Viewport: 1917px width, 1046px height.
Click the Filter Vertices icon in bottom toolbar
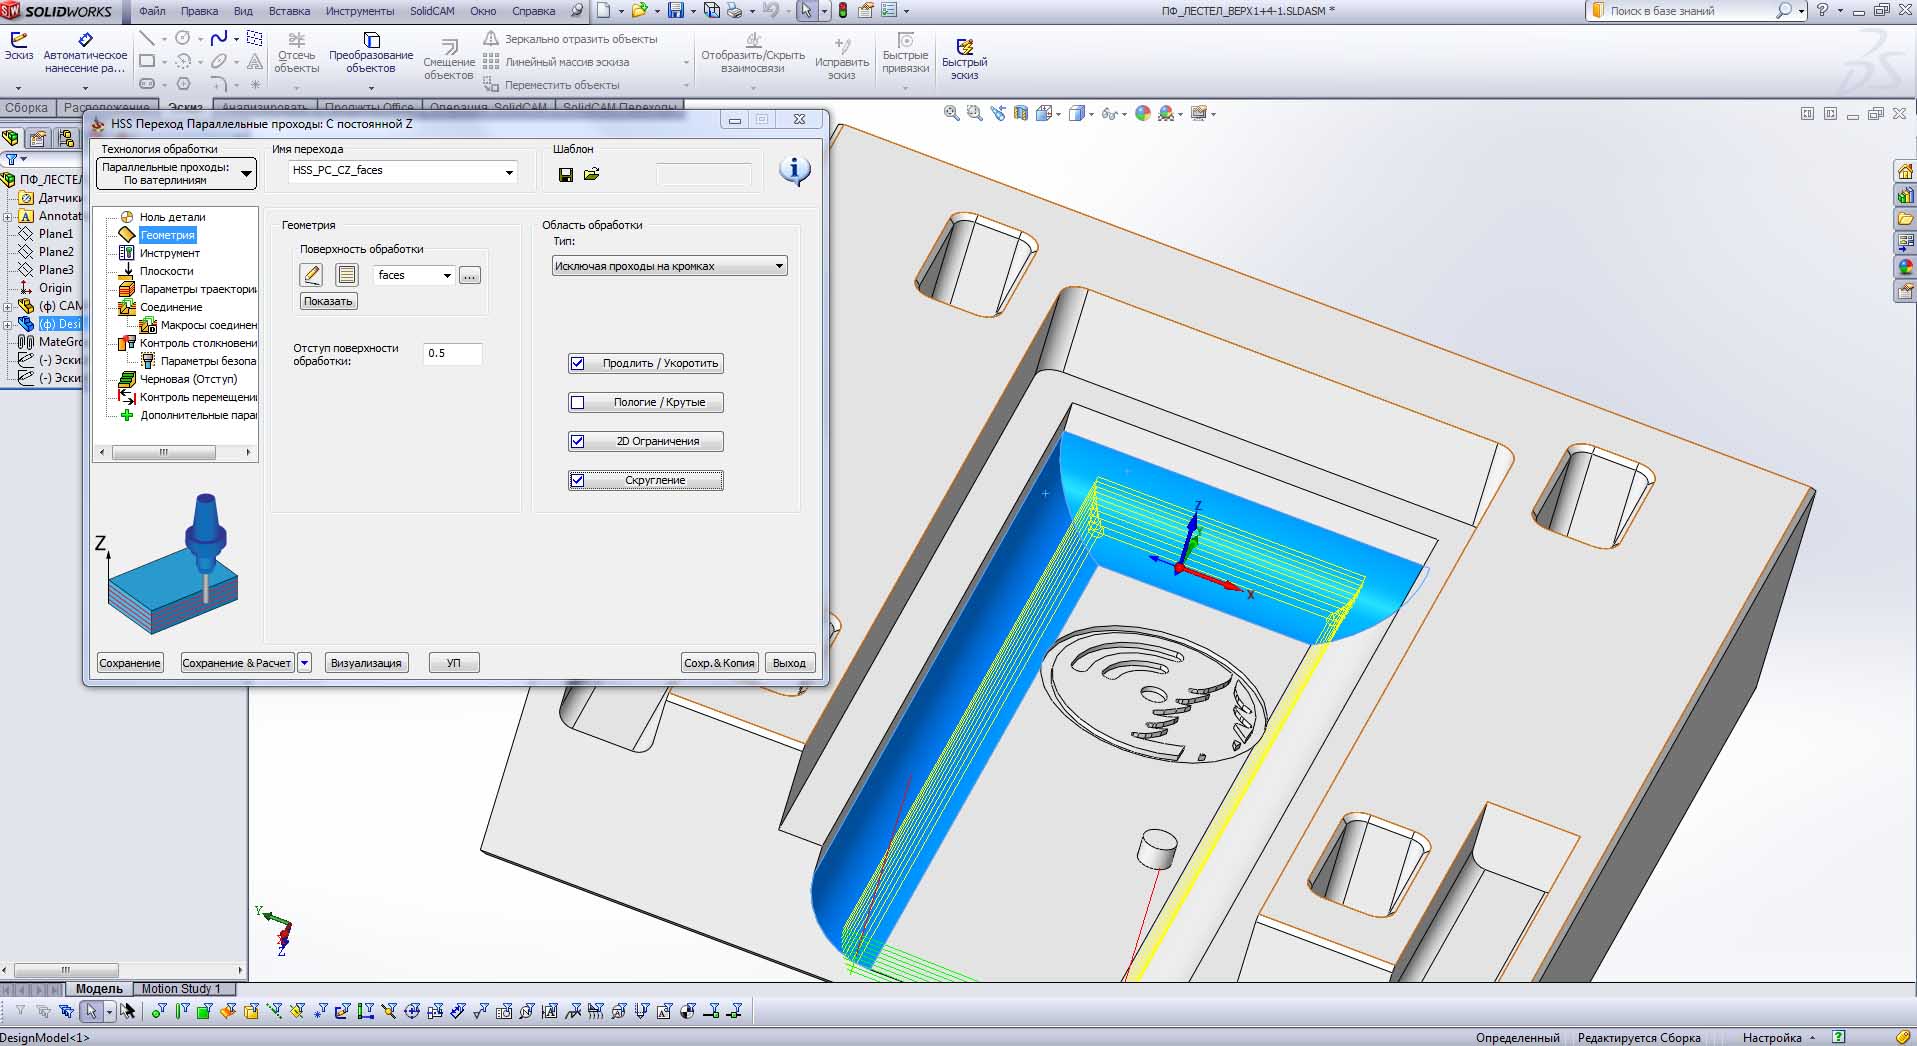pos(158,1011)
